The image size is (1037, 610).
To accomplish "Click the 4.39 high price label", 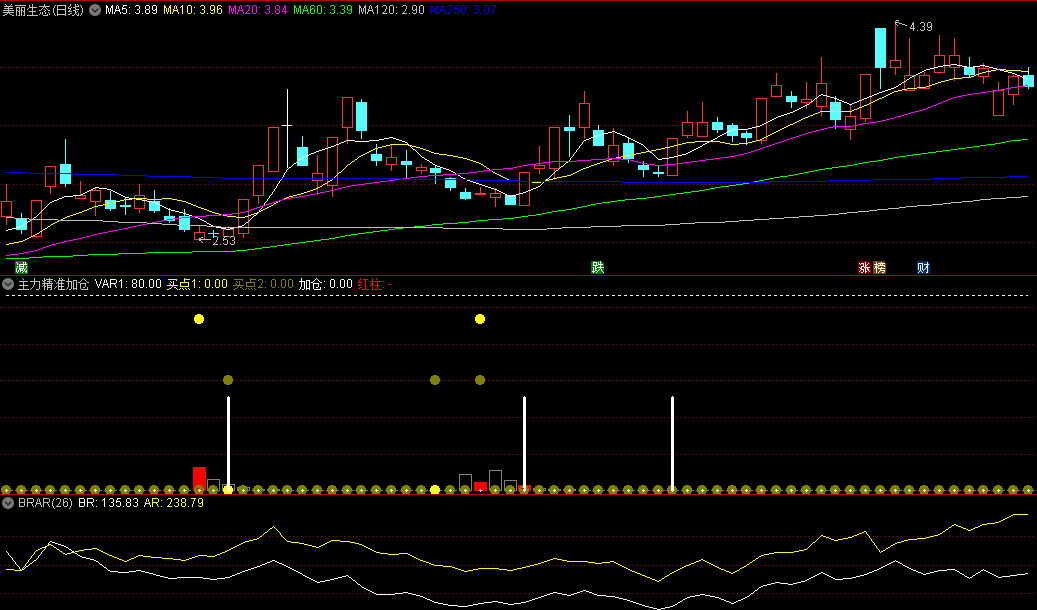I will pyautogui.click(x=921, y=26).
